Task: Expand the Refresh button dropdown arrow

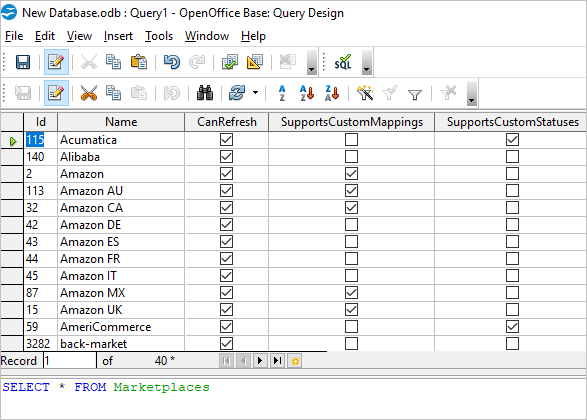Action: 255,92
